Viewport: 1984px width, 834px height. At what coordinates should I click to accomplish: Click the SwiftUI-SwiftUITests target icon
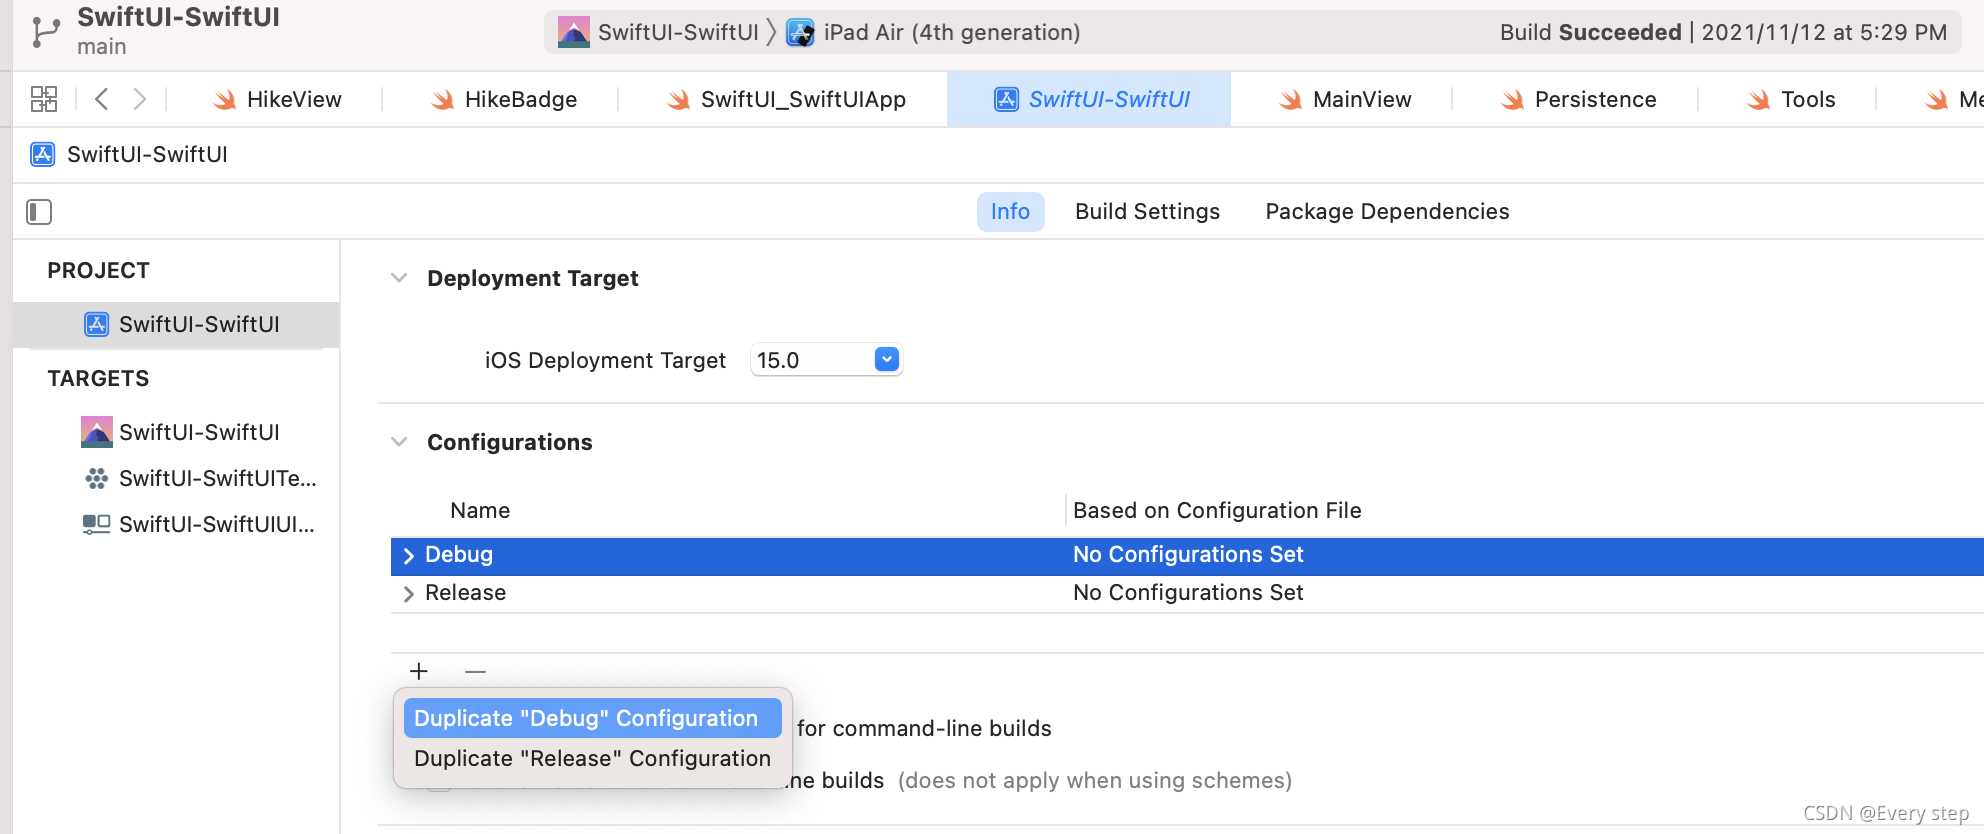(x=97, y=479)
